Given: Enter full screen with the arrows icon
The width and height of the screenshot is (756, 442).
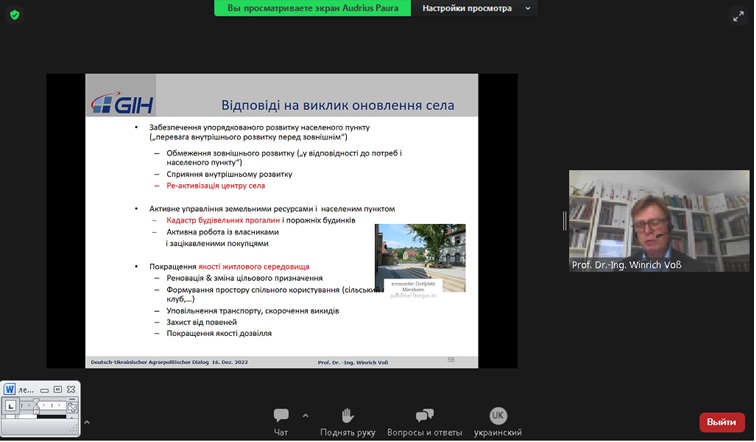Looking at the screenshot, I should (738, 16).
